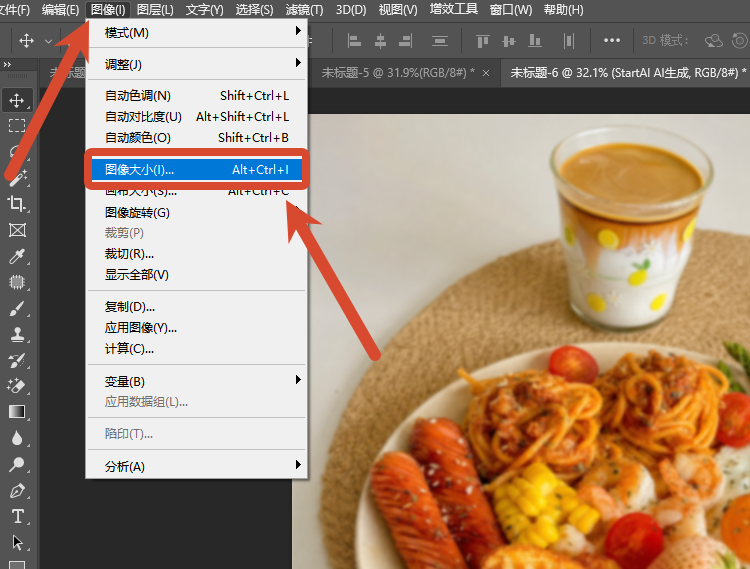
Task: Choose 复制(D)... menu item
Action: pyautogui.click(x=196, y=306)
